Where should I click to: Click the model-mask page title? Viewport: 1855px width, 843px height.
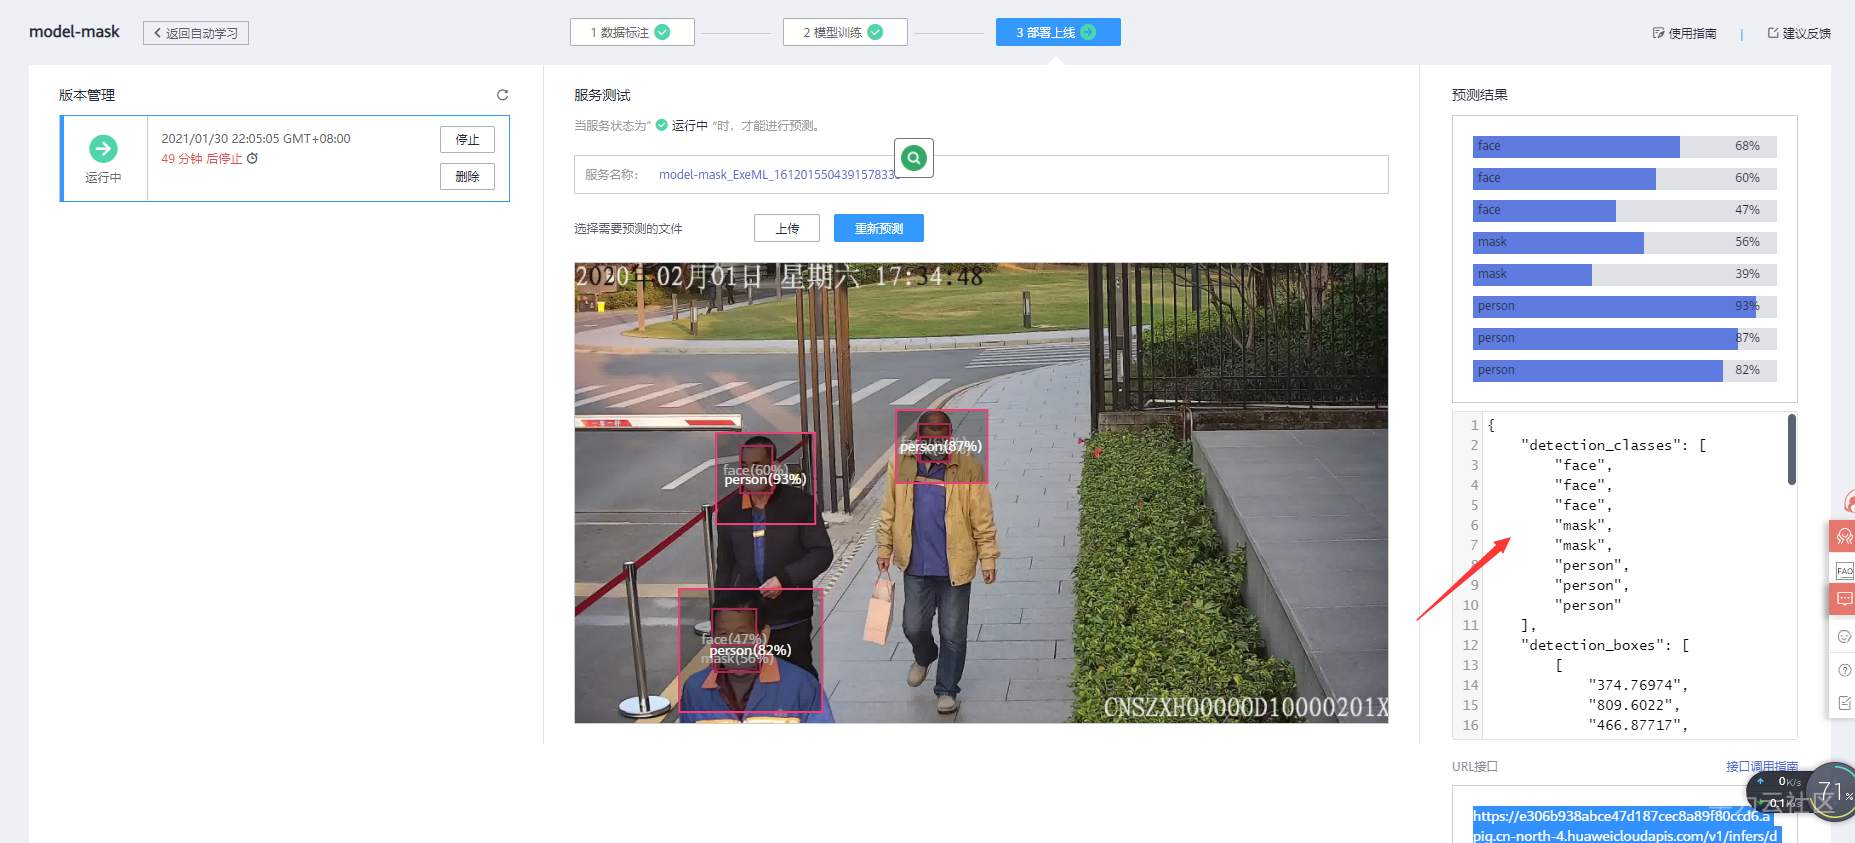(x=74, y=32)
